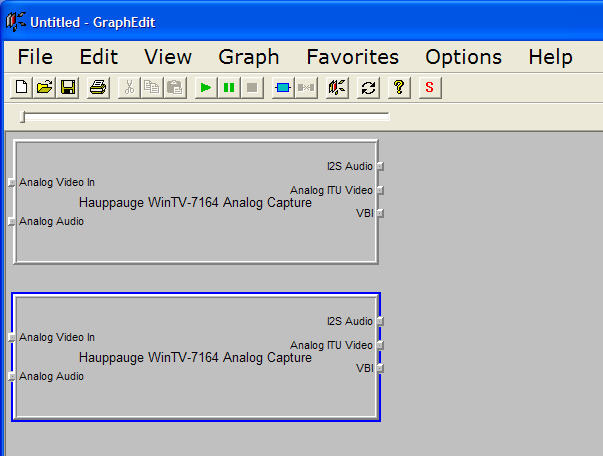Click the New graph toolbar icon
The height and width of the screenshot is (456, 603).
tap(22, 88)
